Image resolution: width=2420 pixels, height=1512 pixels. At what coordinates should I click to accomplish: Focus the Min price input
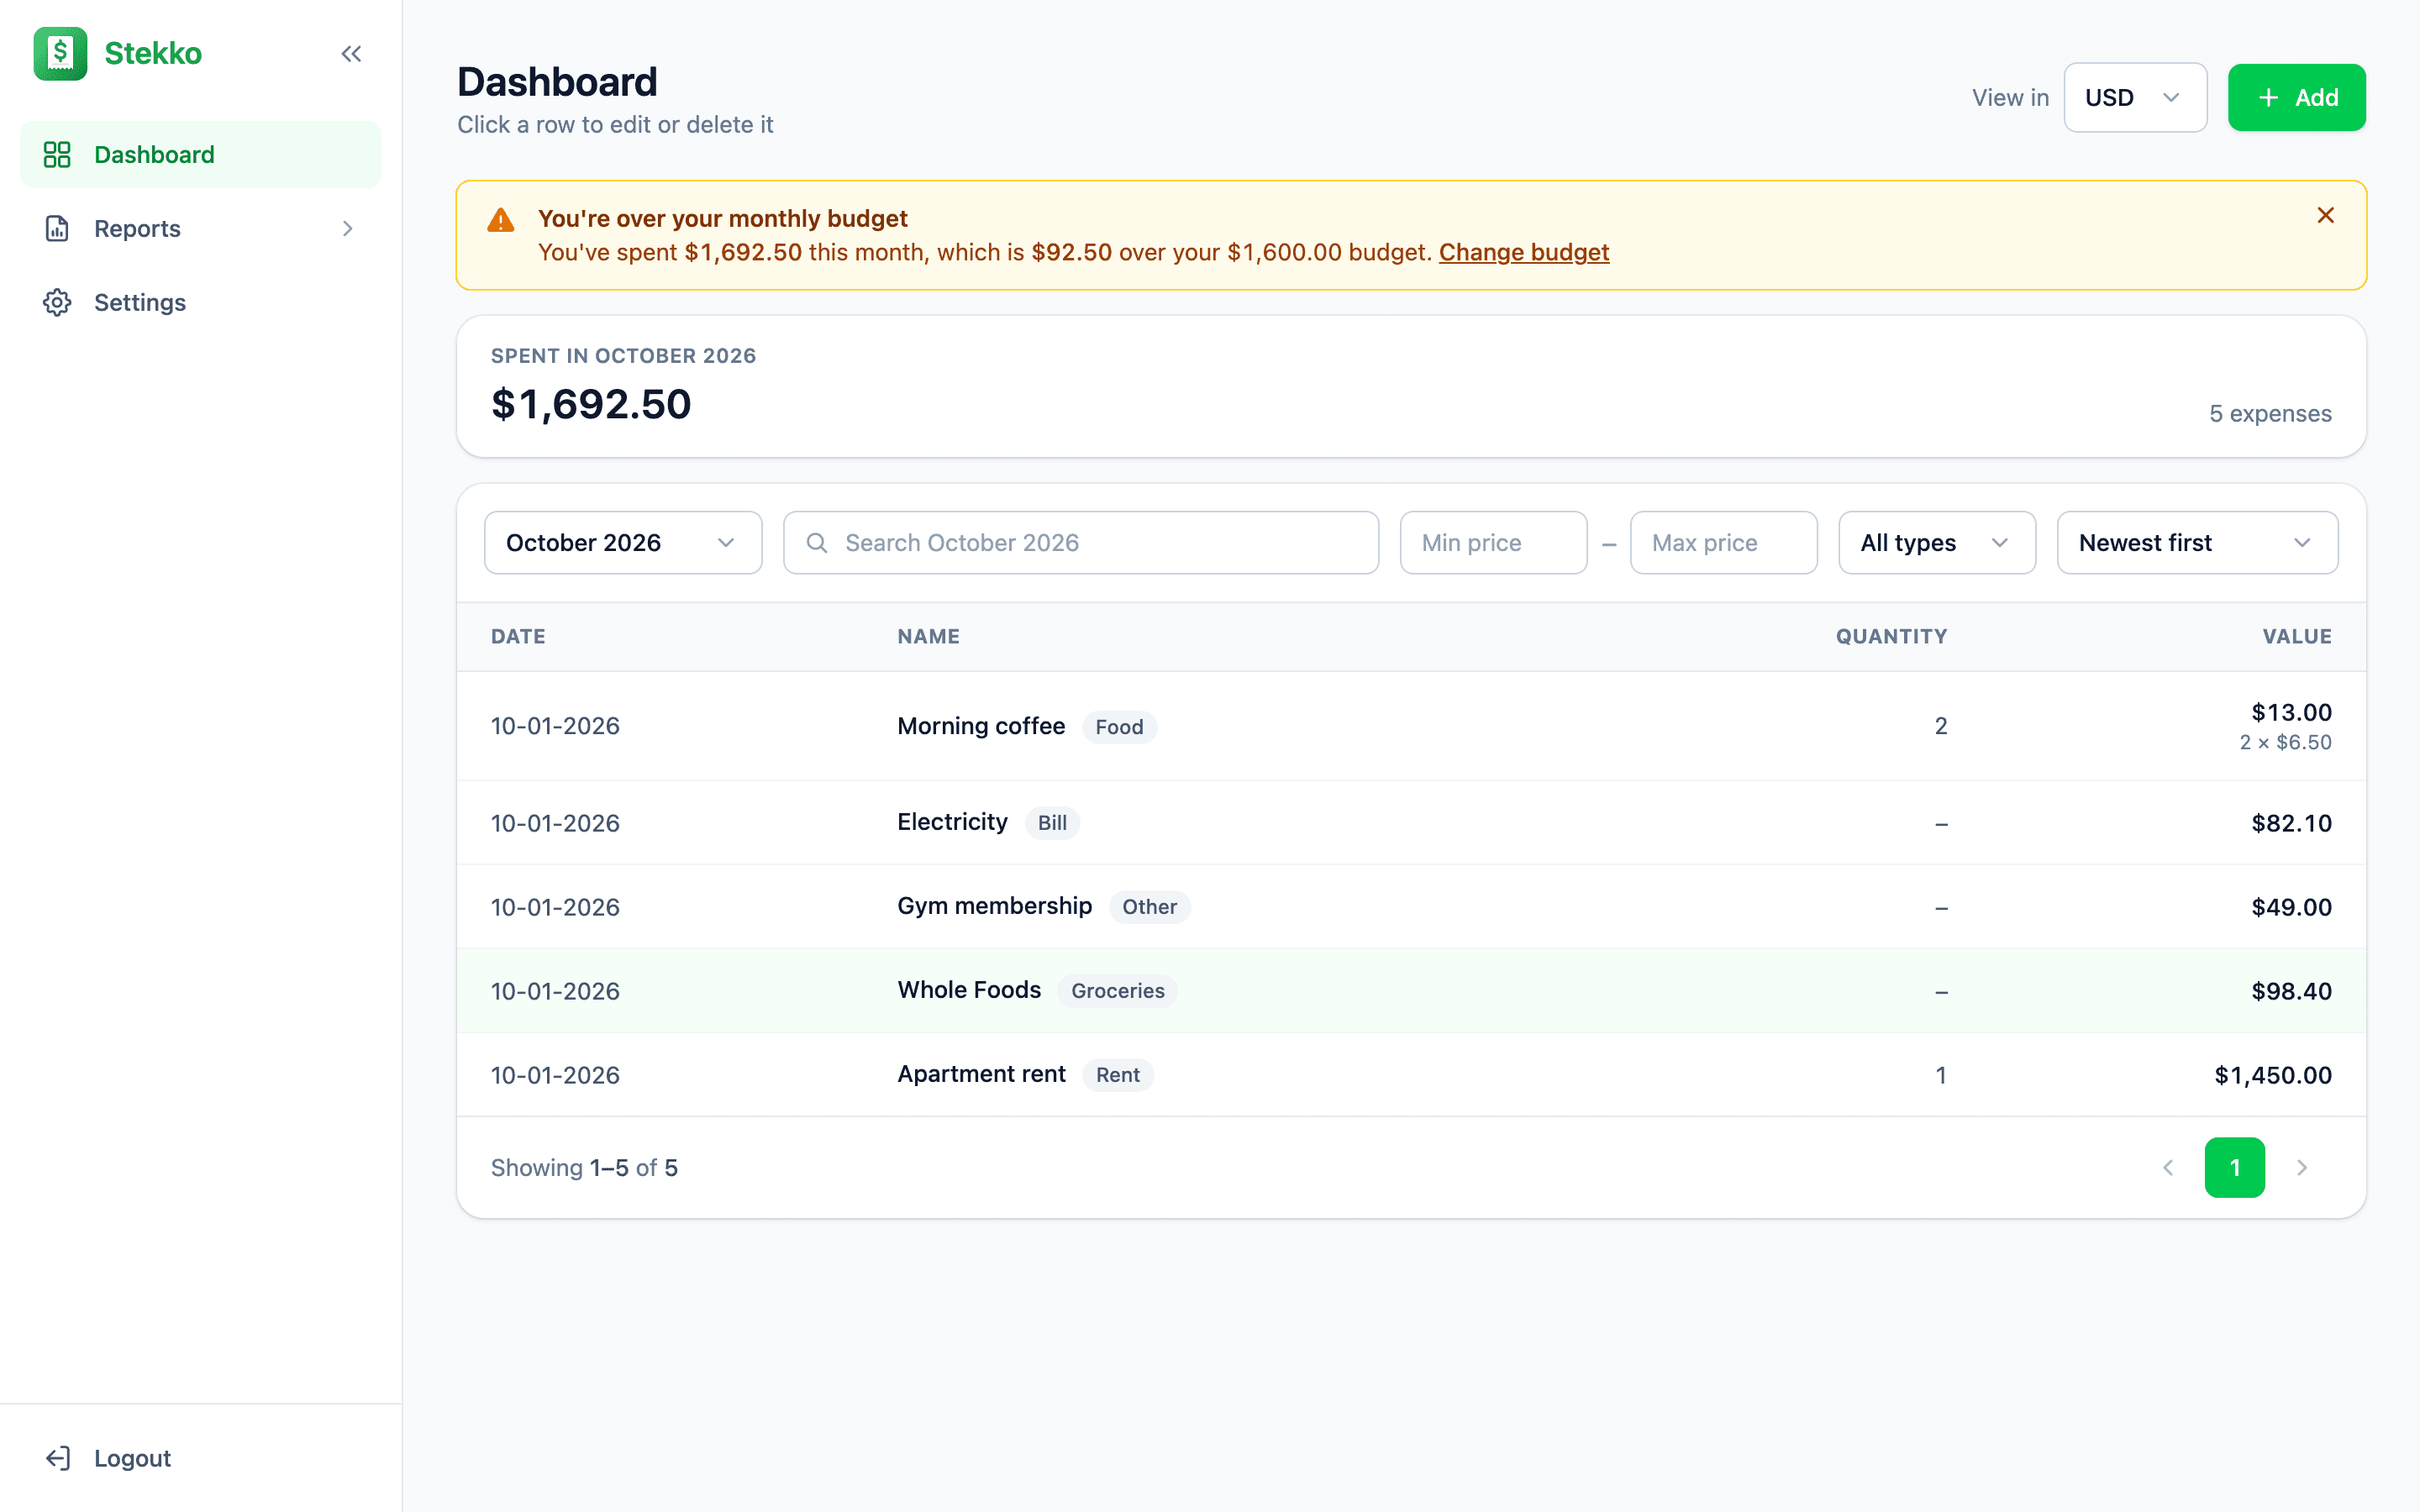(x=1494, y=543)
